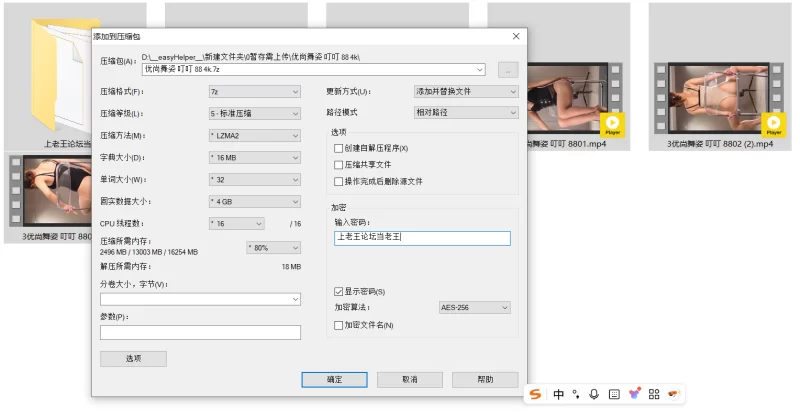Viewport: 800px width, 418px height.
Task: Expand the 更新方式 dropdown
Action: pos(466,91)
